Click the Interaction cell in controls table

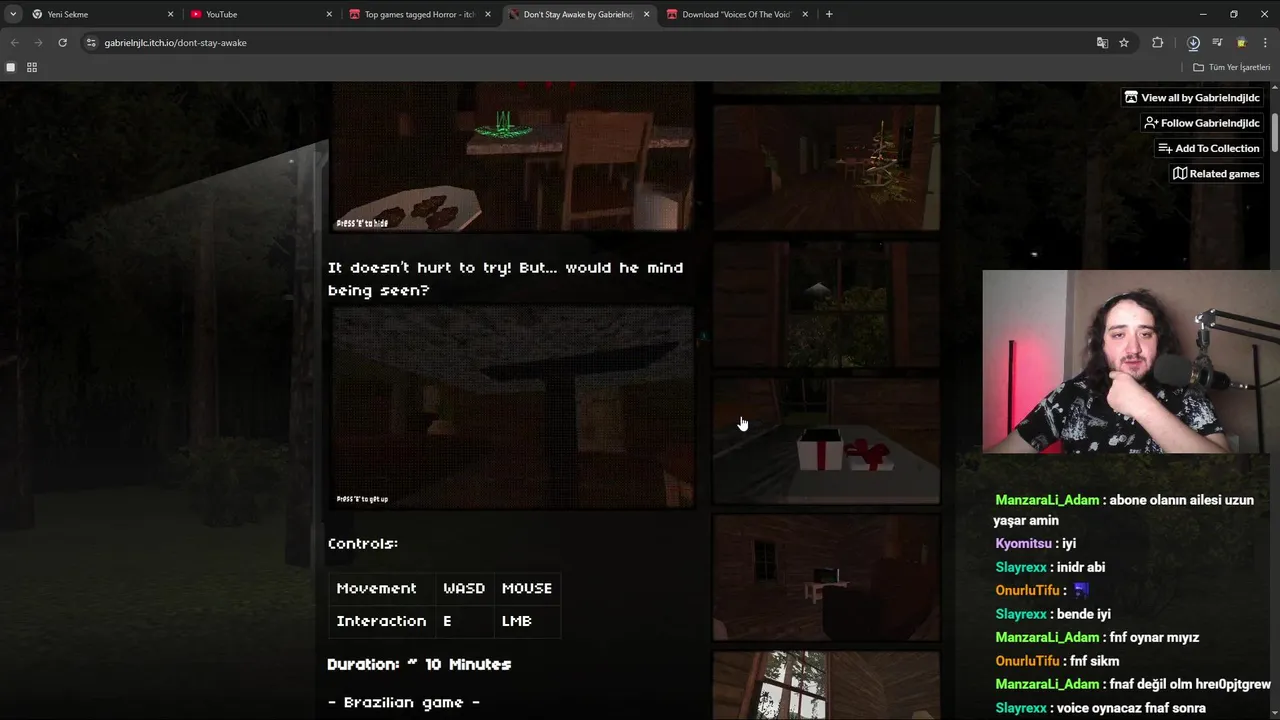click(x=381, y=621)
